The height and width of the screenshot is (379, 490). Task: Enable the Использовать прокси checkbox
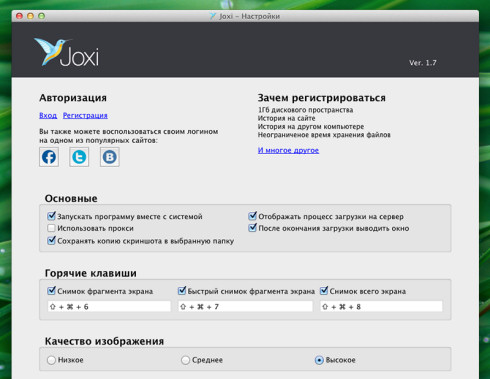pos(51,228)
